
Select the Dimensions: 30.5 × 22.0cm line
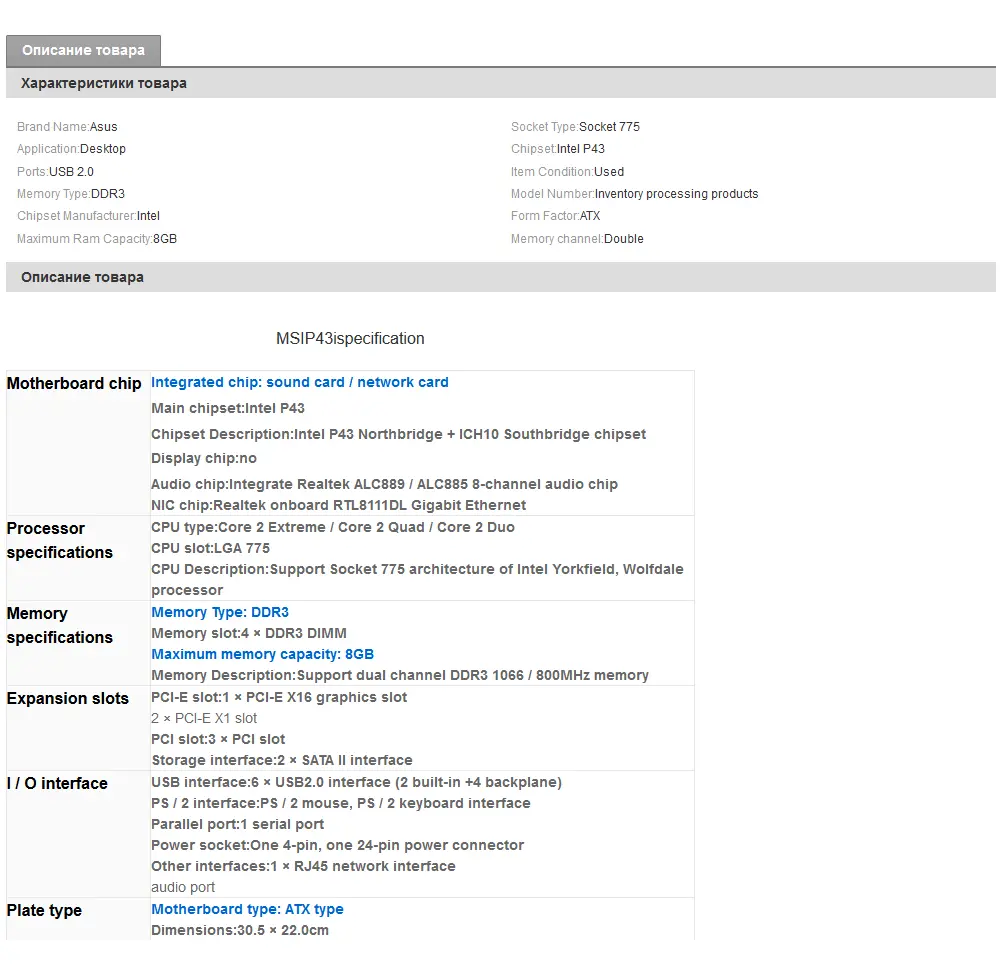point(240,930)
